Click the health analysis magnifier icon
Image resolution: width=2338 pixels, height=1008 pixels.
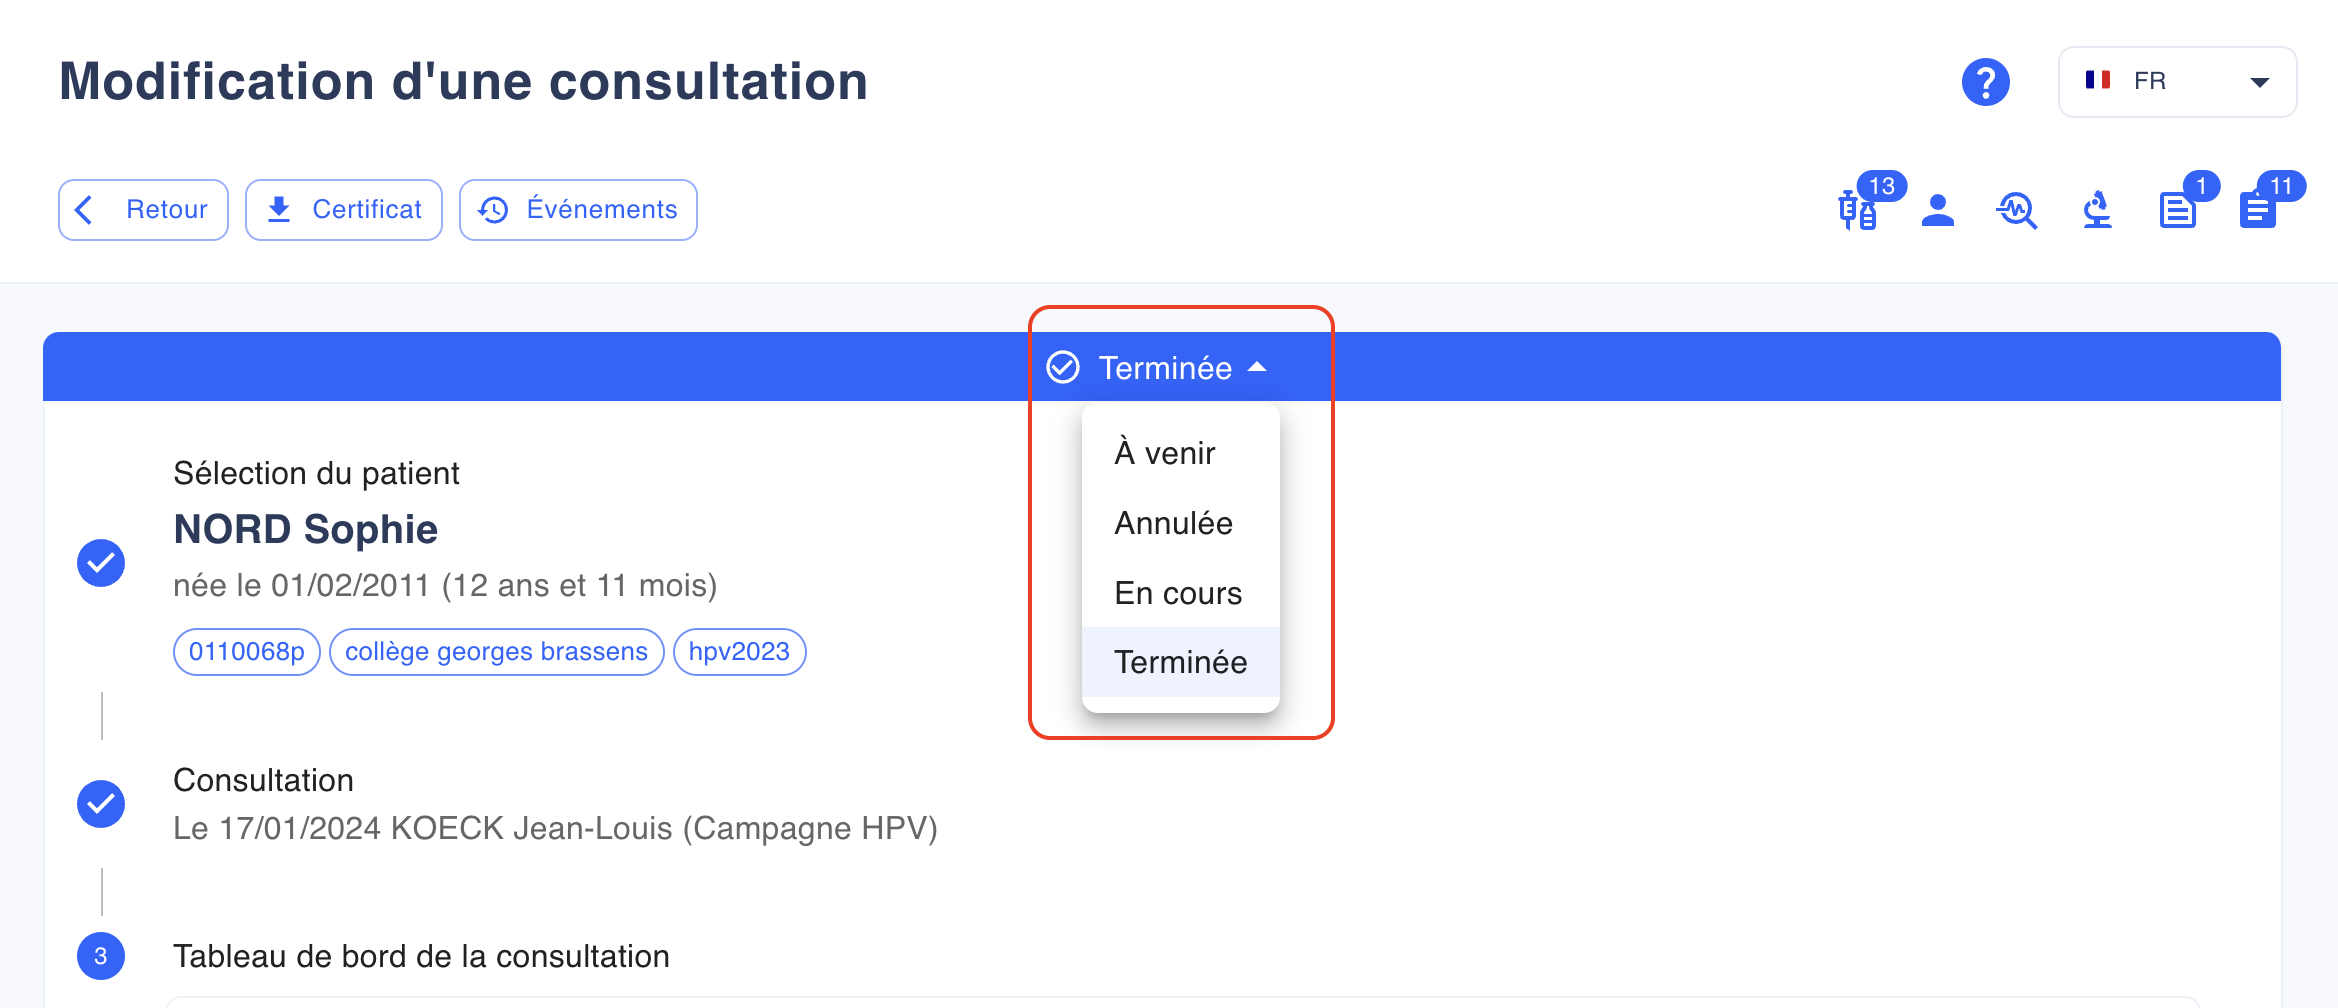tap(2017, 210)
